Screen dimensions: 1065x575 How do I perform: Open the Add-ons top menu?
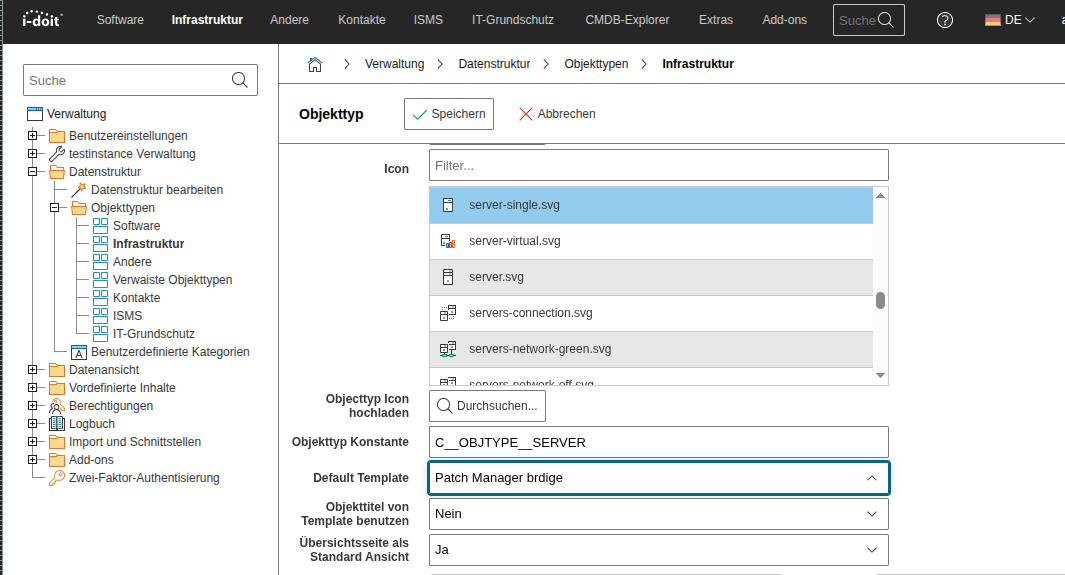click(783, 20)
